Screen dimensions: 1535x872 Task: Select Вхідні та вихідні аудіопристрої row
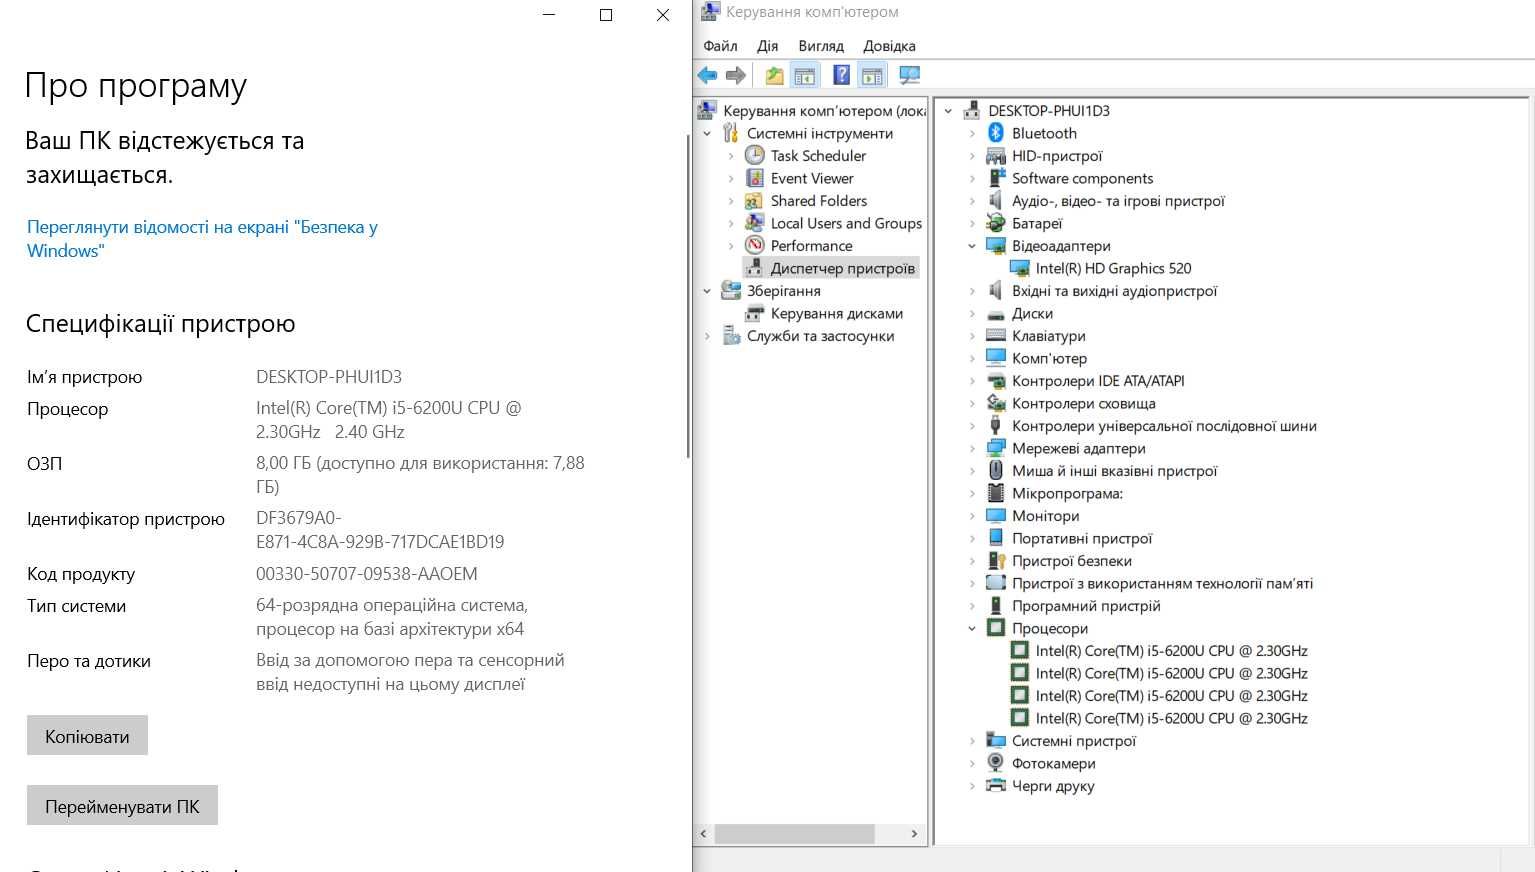(x=1114, y=291)
